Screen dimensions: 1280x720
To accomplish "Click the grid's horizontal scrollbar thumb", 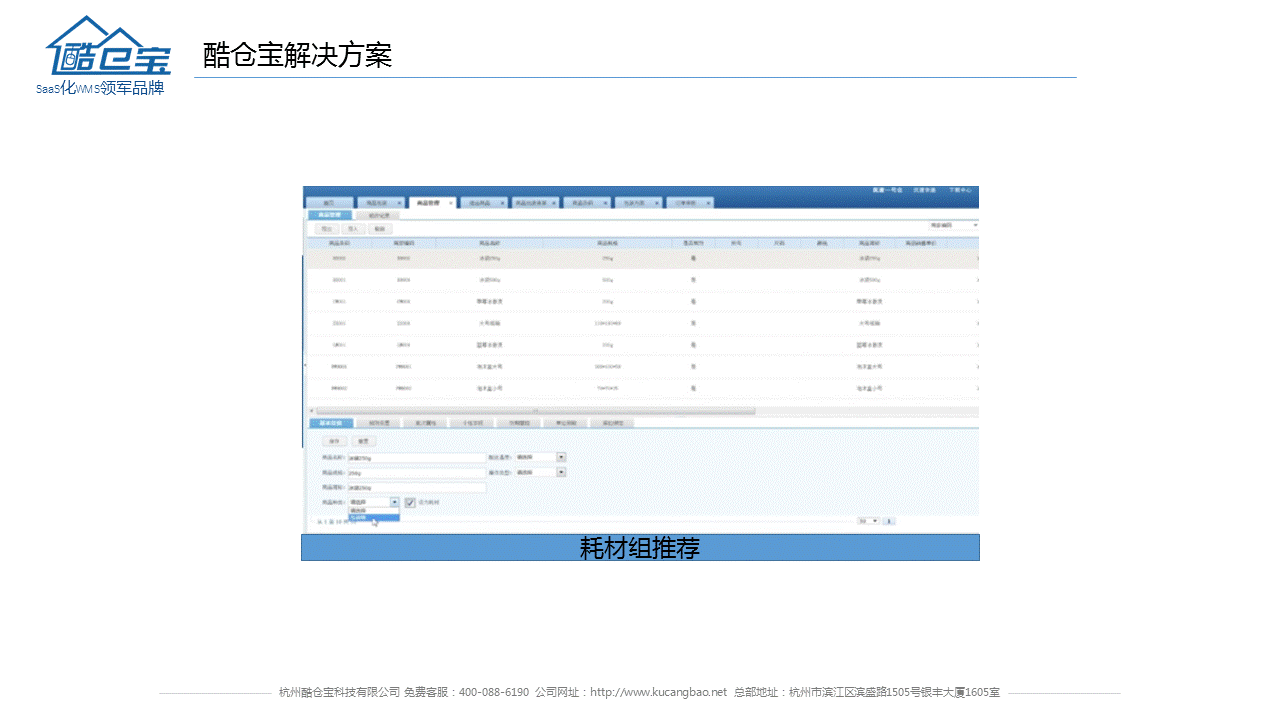I will 538,411.
